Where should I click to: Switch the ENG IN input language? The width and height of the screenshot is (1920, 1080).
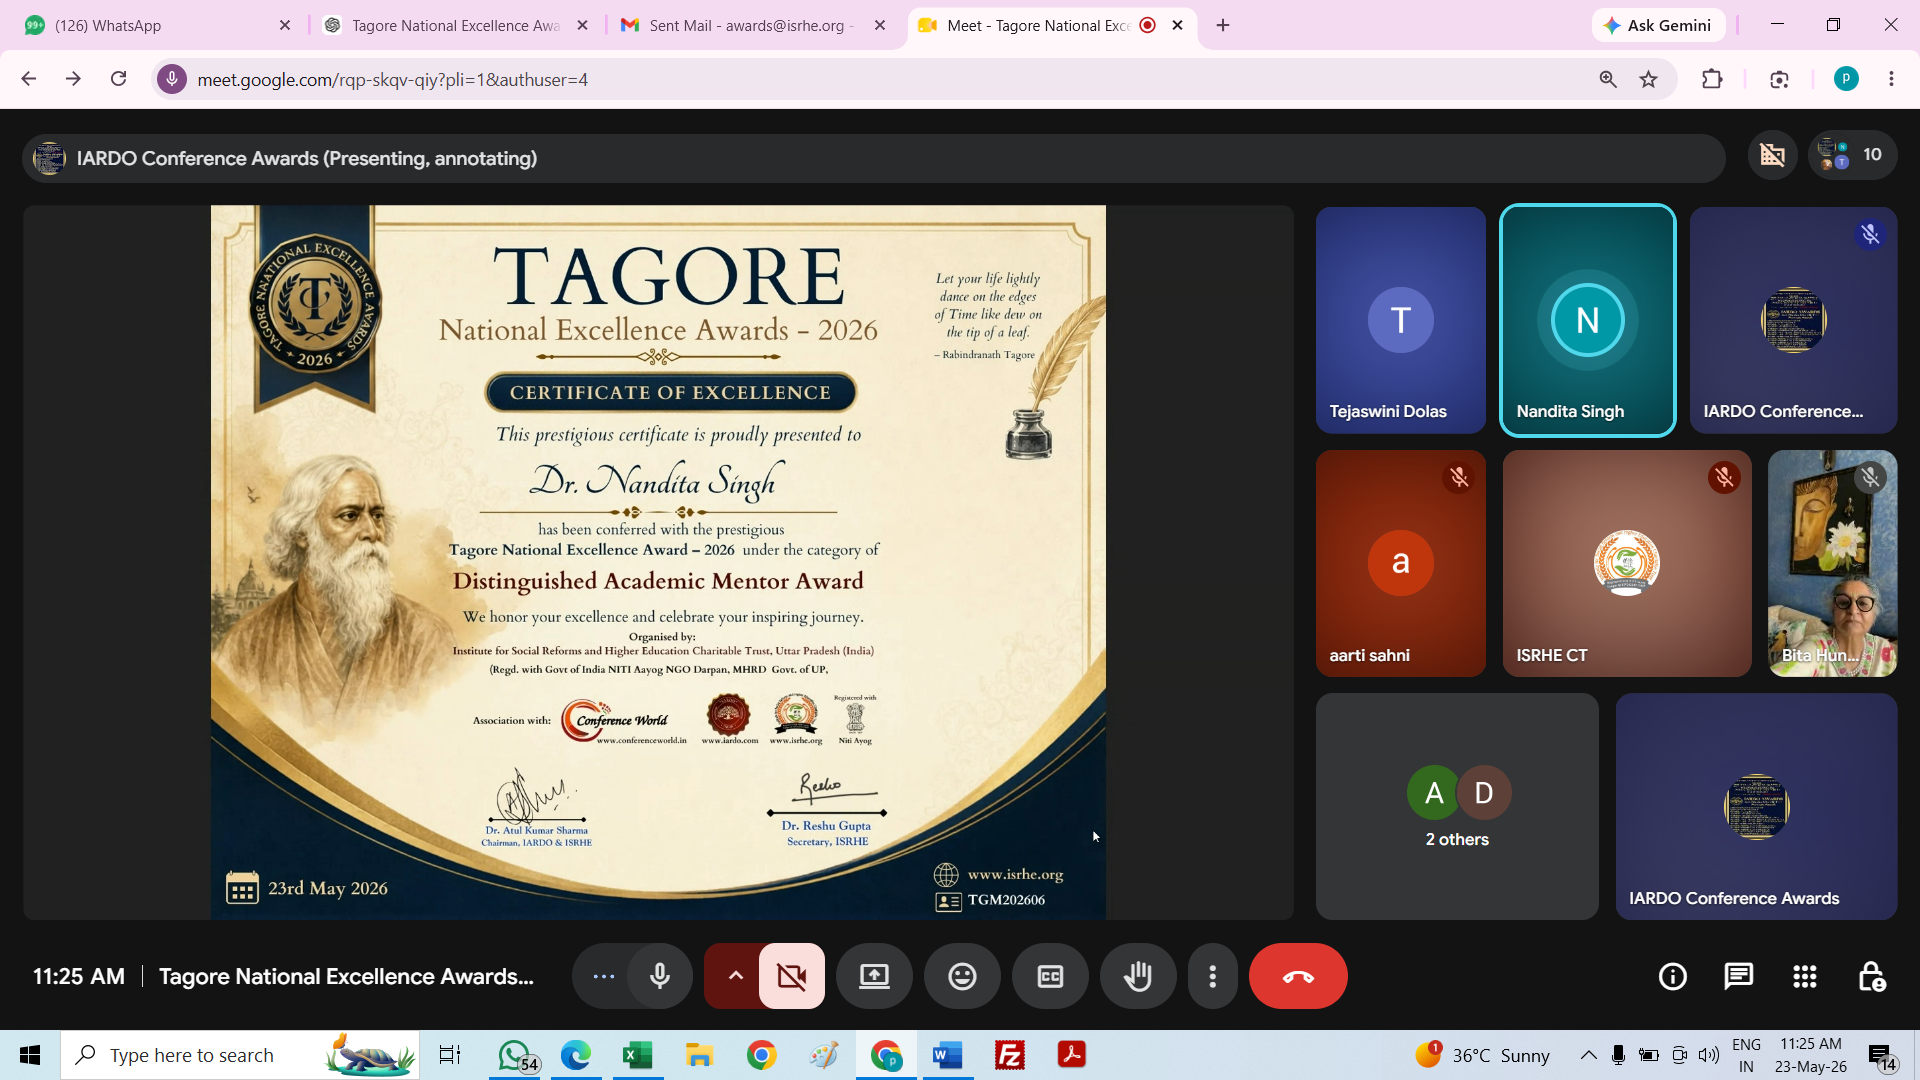(x=1746, y=1055)
